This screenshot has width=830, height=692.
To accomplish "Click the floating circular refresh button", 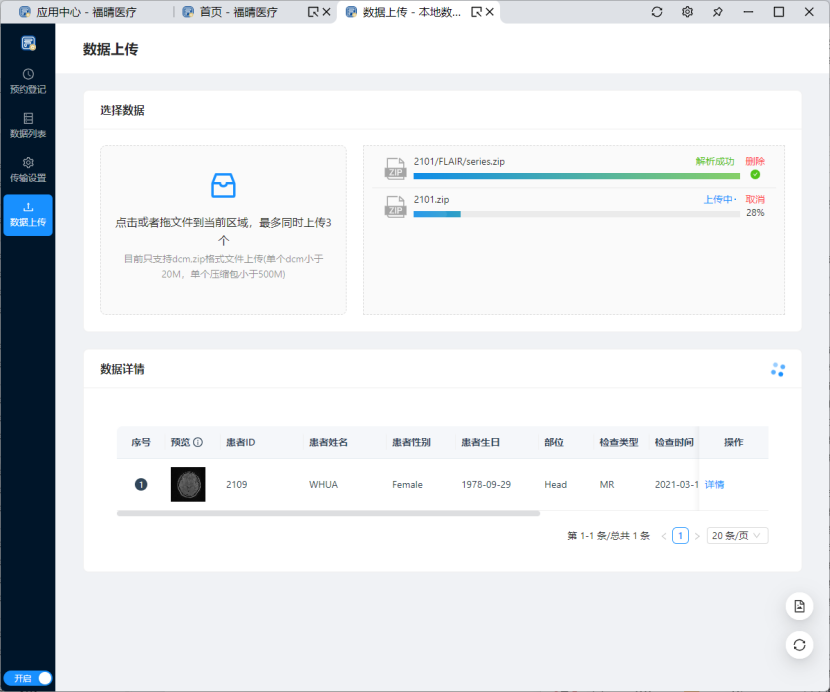I will pos(799,644).
